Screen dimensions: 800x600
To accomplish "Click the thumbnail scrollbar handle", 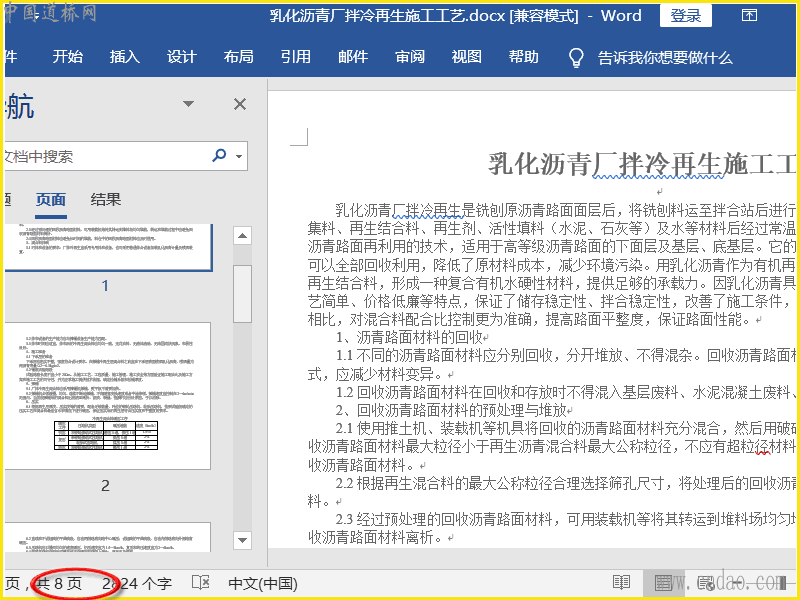I will 242,294.
